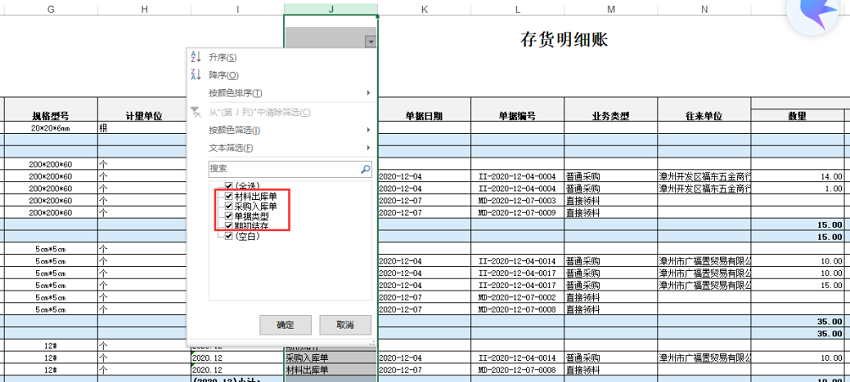Viewport: 850px width, 382px height.
Task: Choose 升序(S) sort option
Action: [x=223, y=57]
